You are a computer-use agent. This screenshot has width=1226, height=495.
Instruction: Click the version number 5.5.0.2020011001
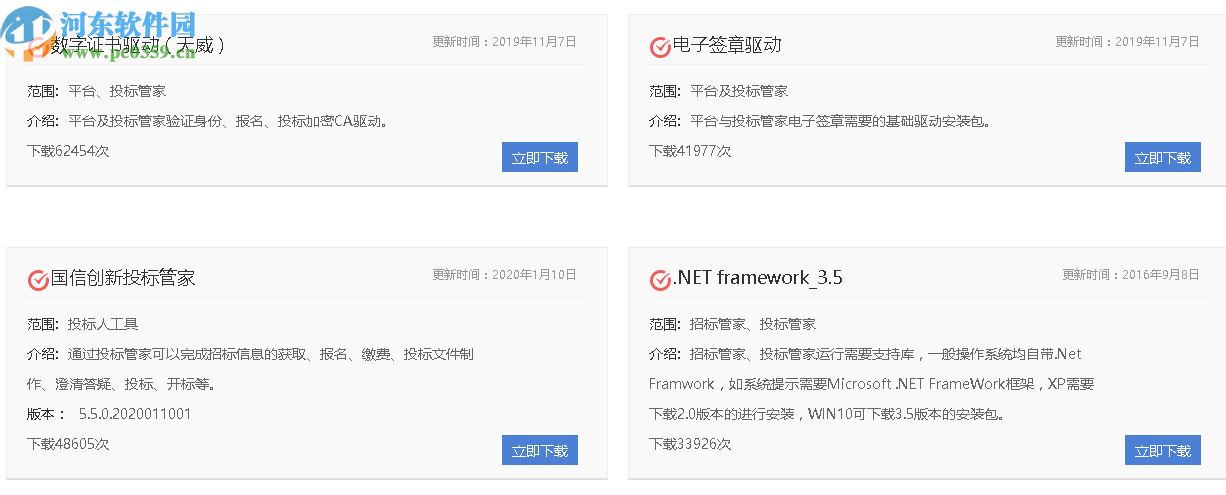135,414
